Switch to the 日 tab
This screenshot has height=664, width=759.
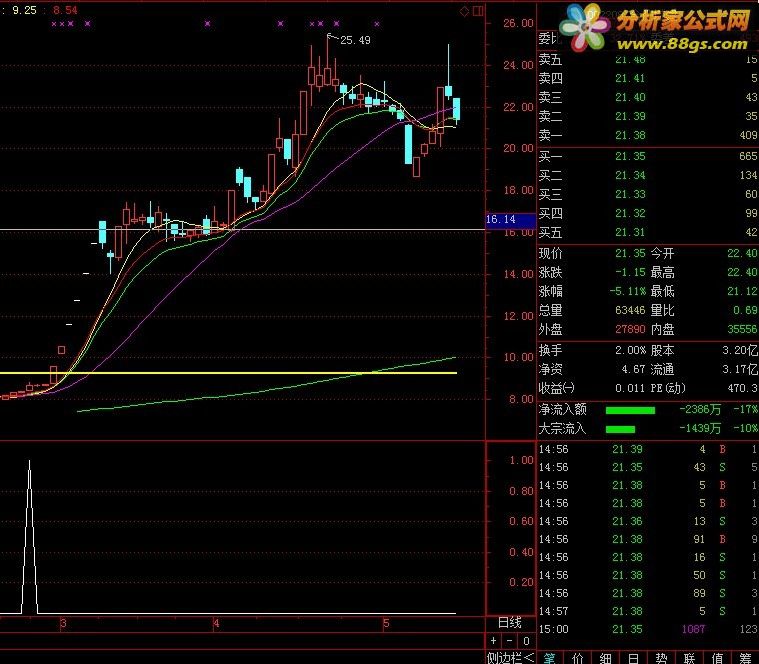pos(633,658)
